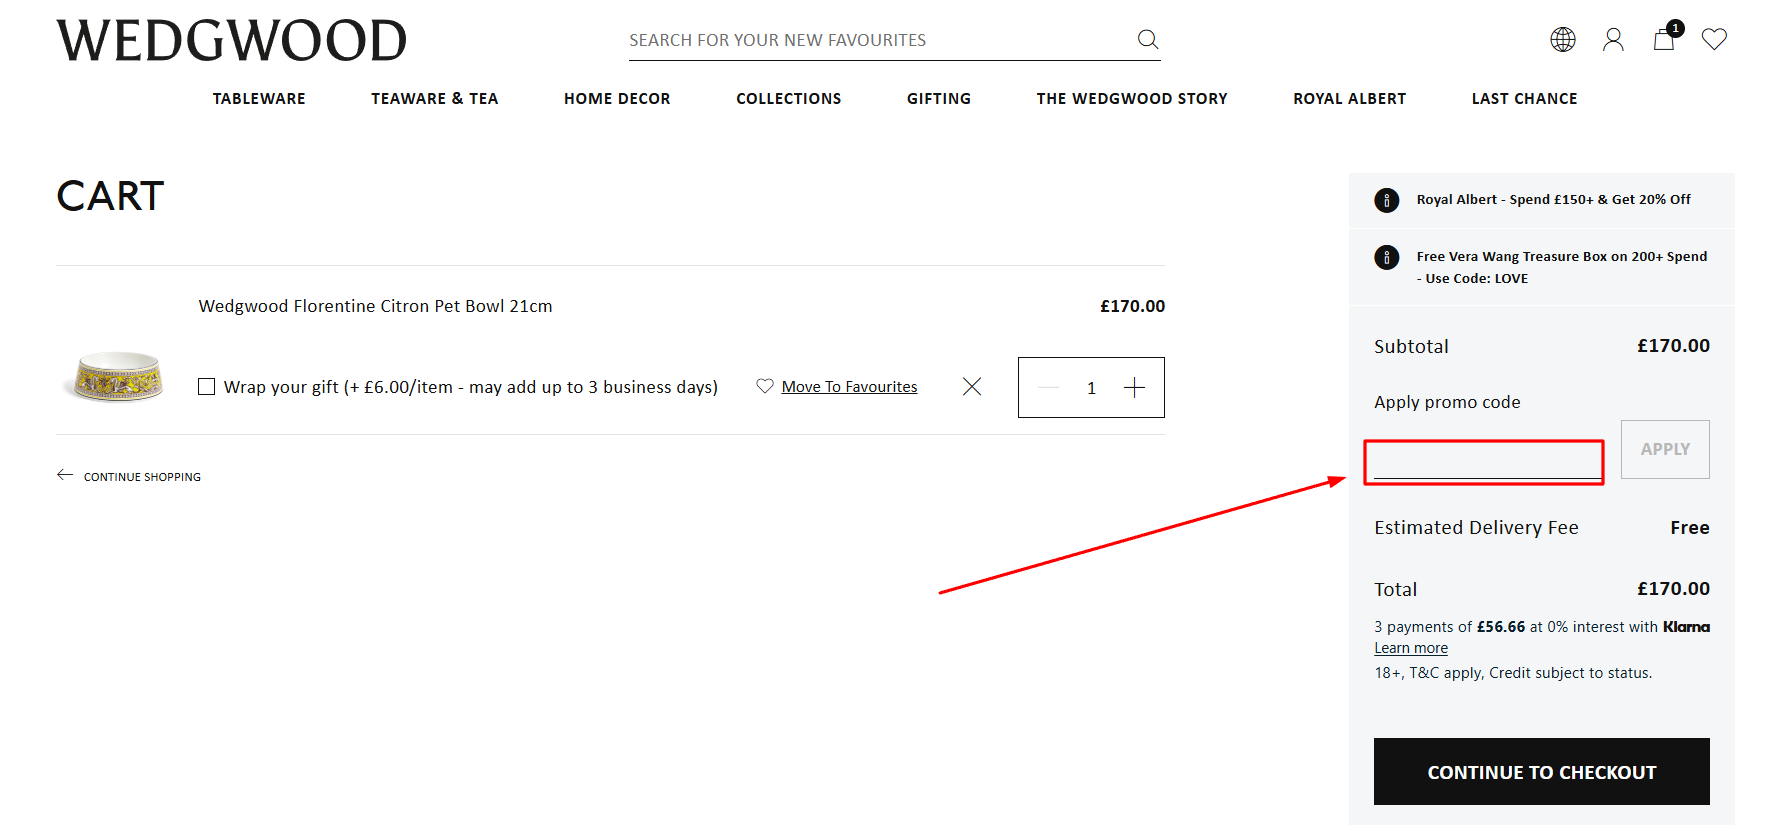Tick the Wrap your gift checkbox
1770x825 pixels.
tap(207, 387)
